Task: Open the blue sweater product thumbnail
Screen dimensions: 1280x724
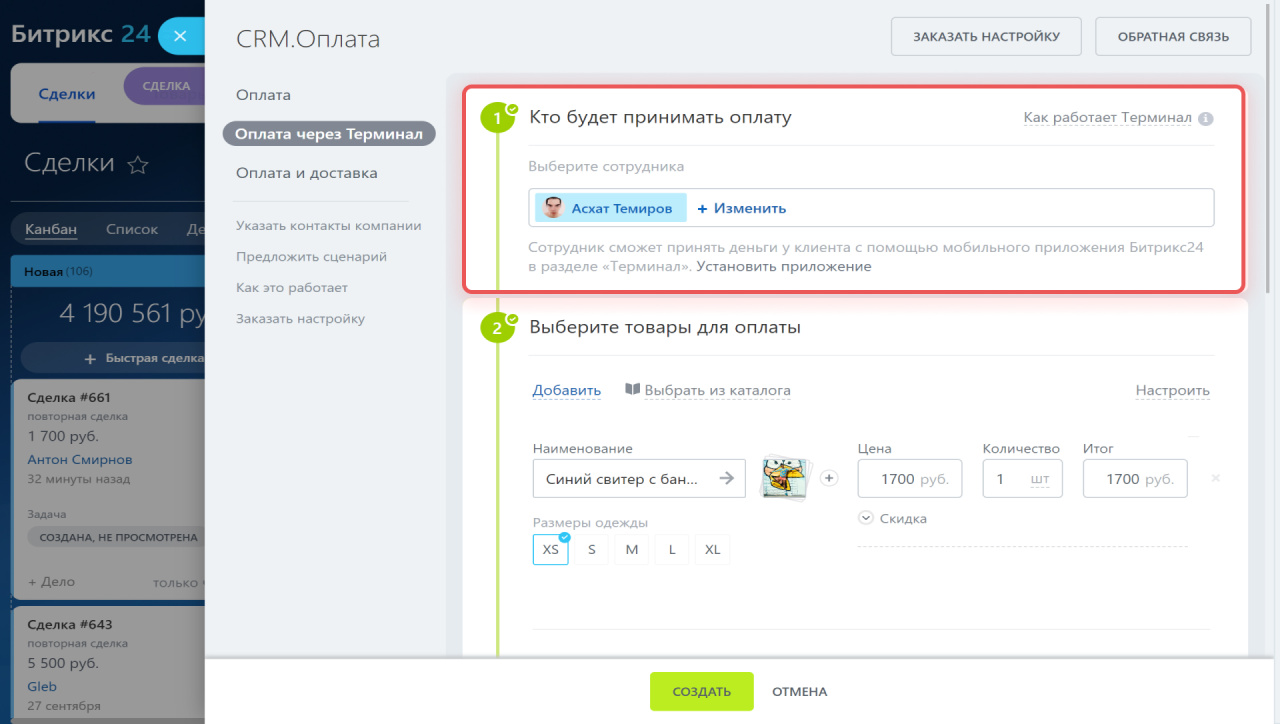Action: pyautogui.click(x=785, y=478)
